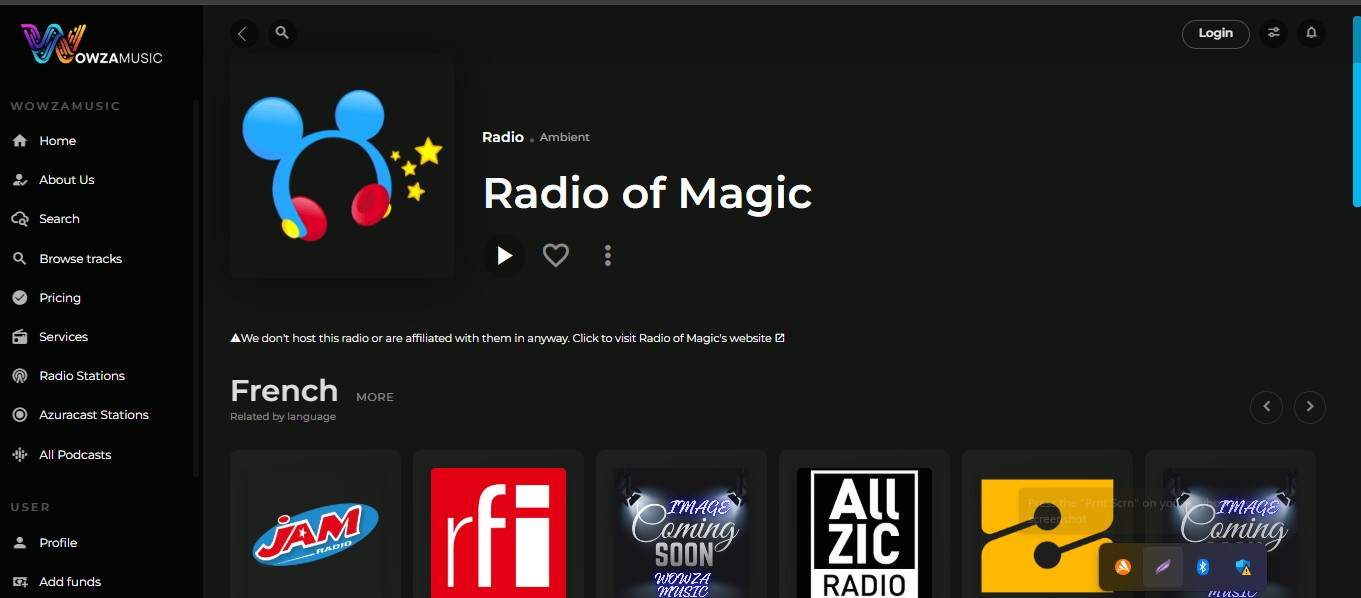The height and width of the screenshot is (598, 1361).
Task: Open the settings sliders icon
Action: tap(1273, 33)
